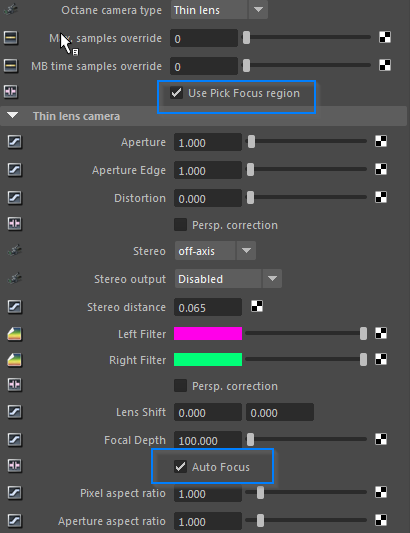
Task: Click the Focal Depth slider handle
Action: [x=251, y=439]
